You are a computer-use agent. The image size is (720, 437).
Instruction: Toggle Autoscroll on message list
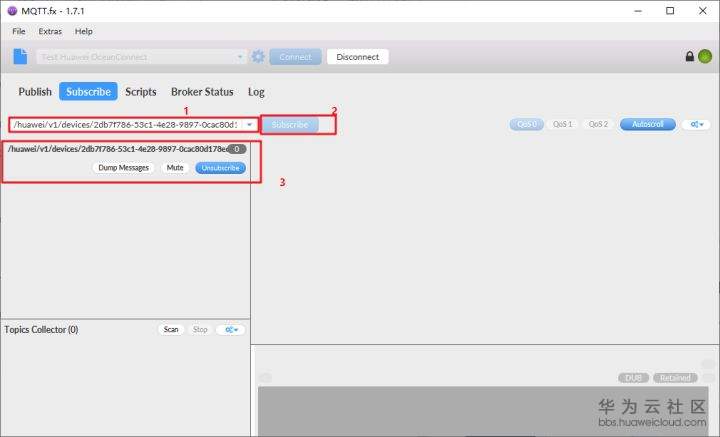[x=647, y=124]
